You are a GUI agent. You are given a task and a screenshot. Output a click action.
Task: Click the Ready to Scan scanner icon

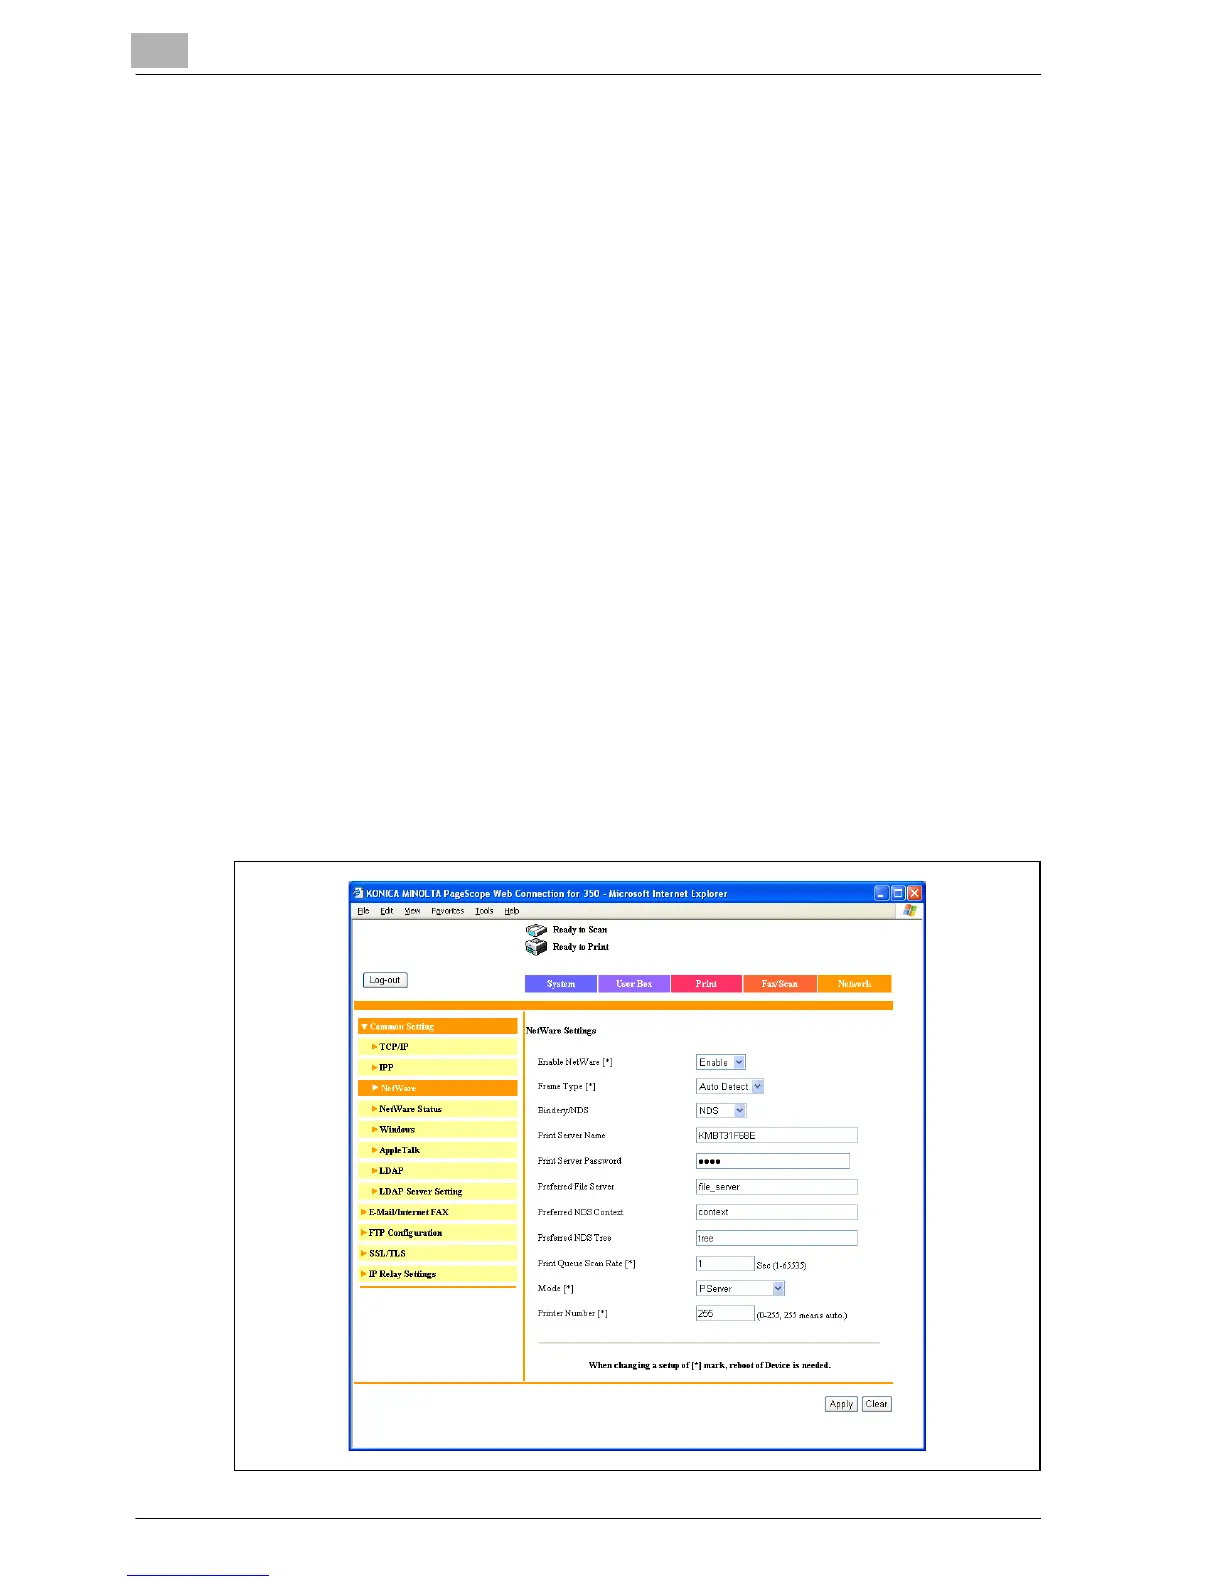click(536, 930)
